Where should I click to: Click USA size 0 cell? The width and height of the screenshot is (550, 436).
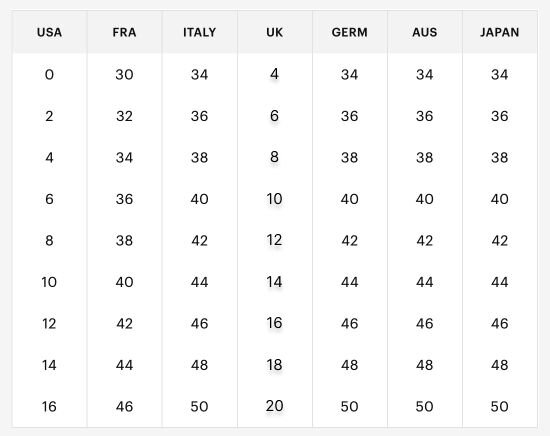49,74
